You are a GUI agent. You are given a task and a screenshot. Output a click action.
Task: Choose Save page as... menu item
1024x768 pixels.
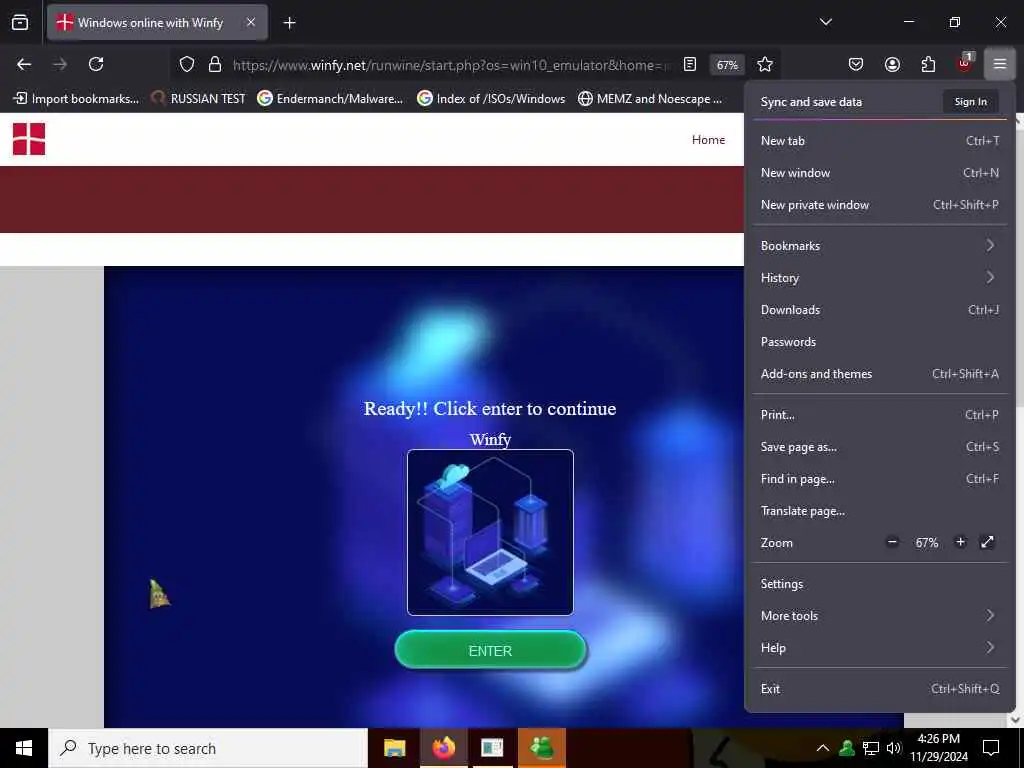pos(880,447)
